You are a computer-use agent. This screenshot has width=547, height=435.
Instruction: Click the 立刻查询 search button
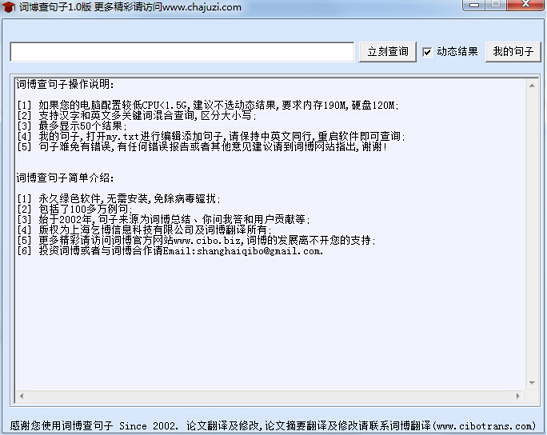point(388,52)
